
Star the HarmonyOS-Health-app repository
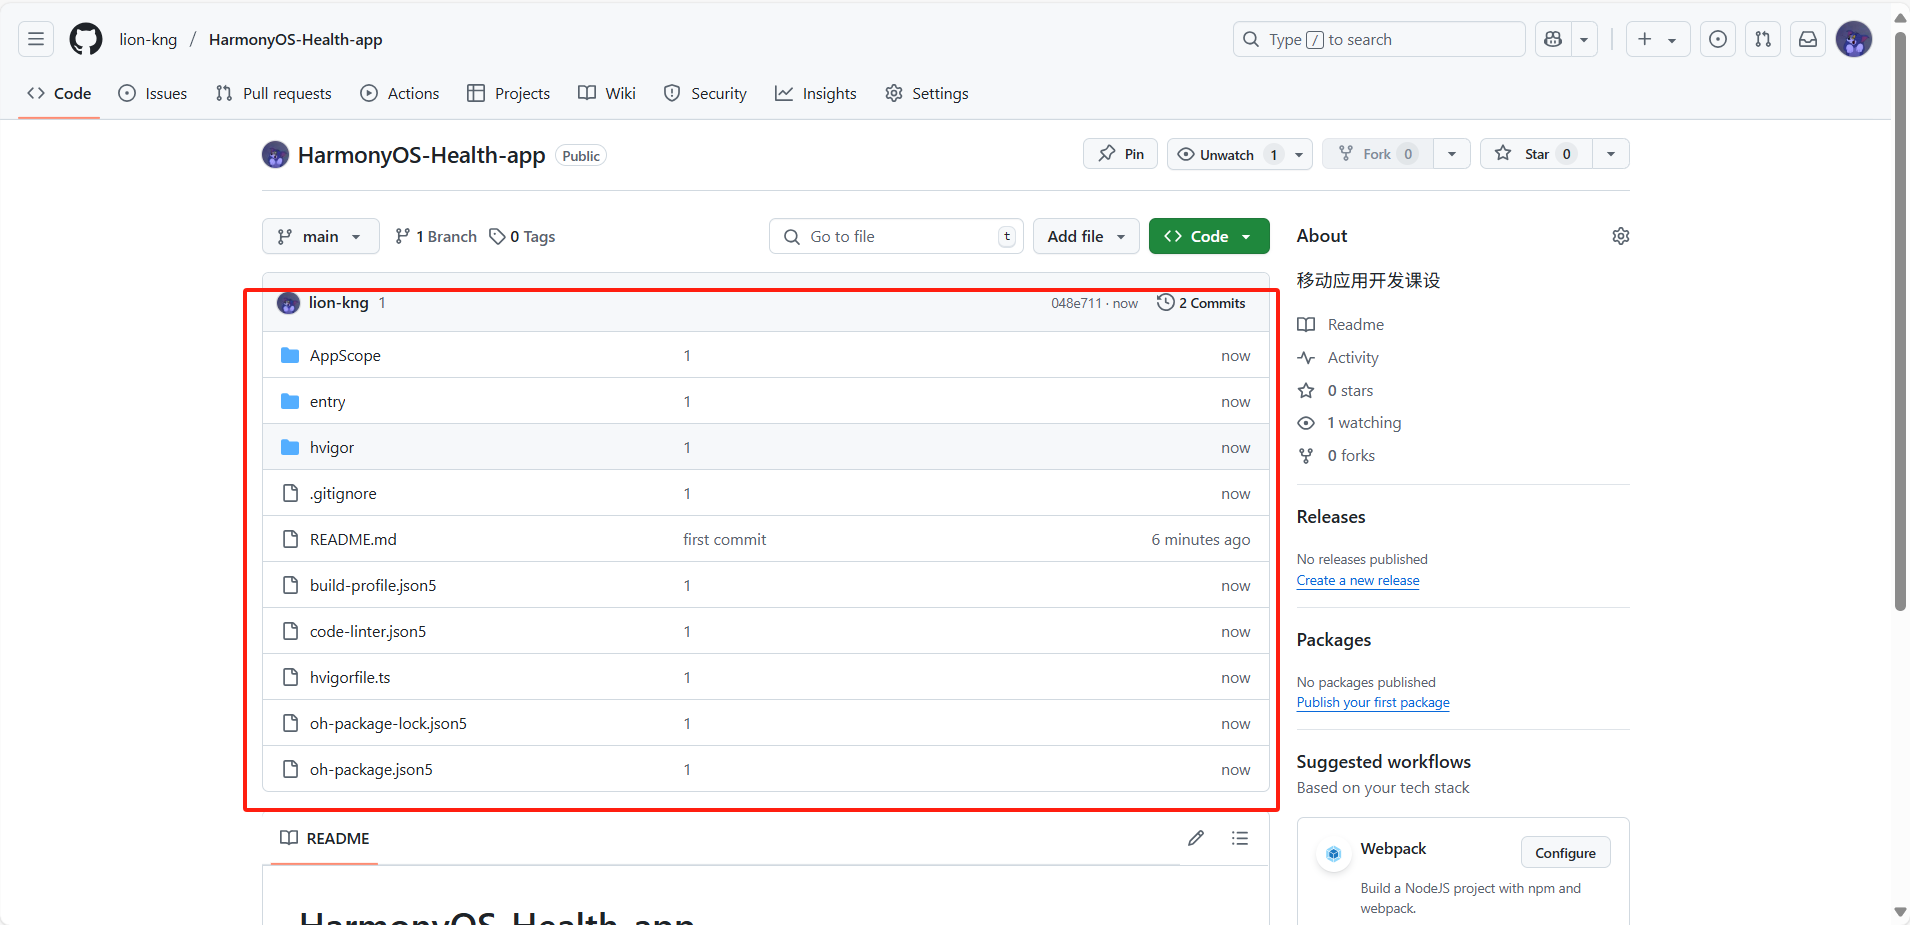coord(1533,154)
